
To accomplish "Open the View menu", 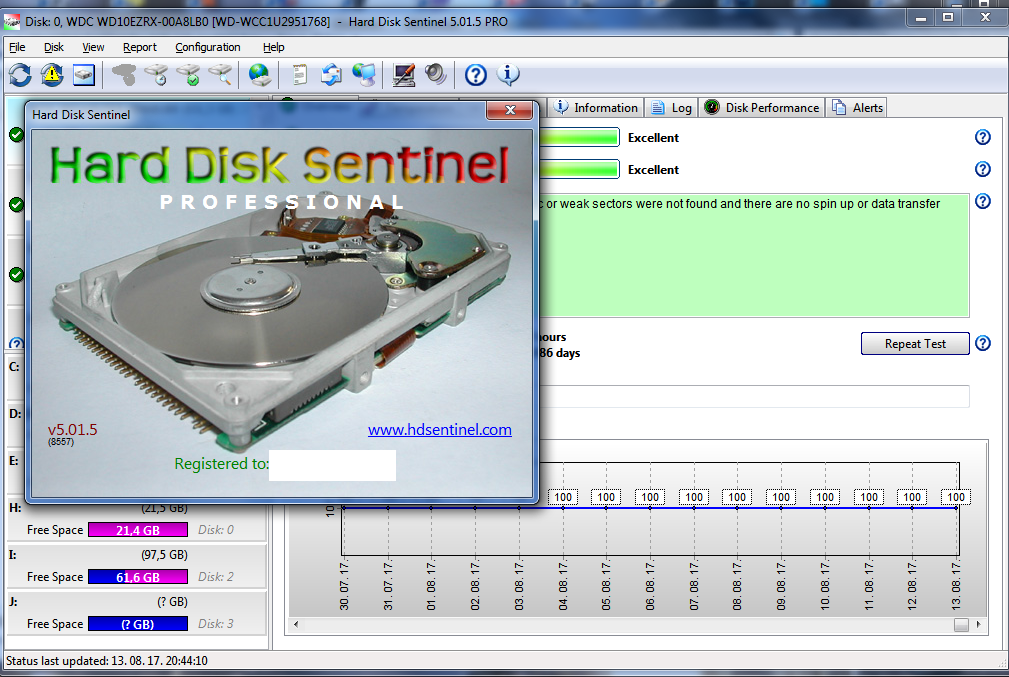I will coord(93,47).
